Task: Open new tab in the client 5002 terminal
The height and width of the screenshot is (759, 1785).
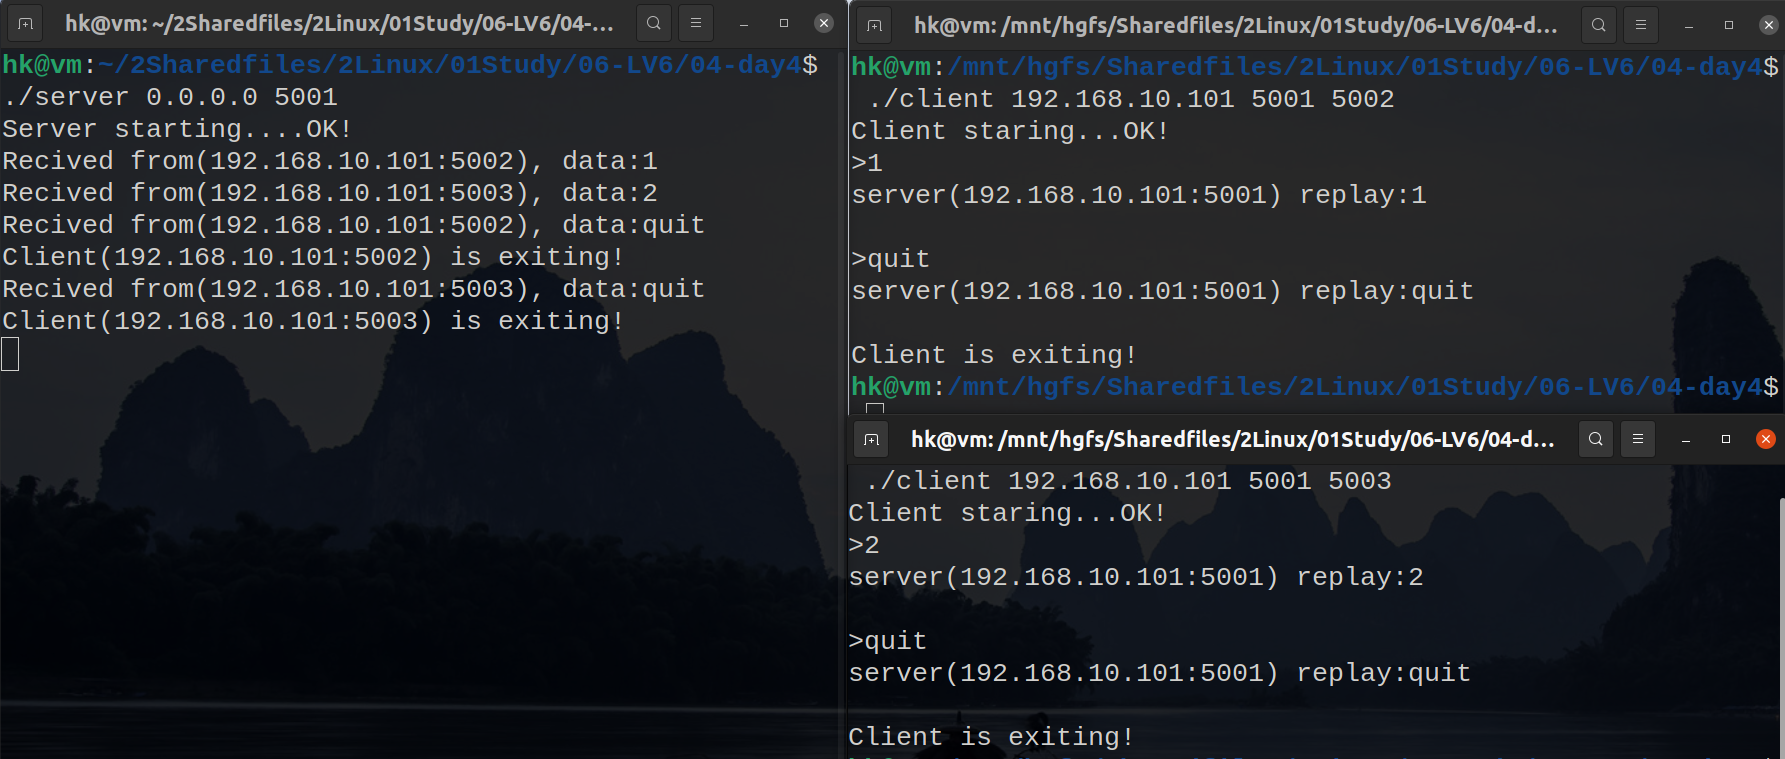Action: tap(875, 25)
